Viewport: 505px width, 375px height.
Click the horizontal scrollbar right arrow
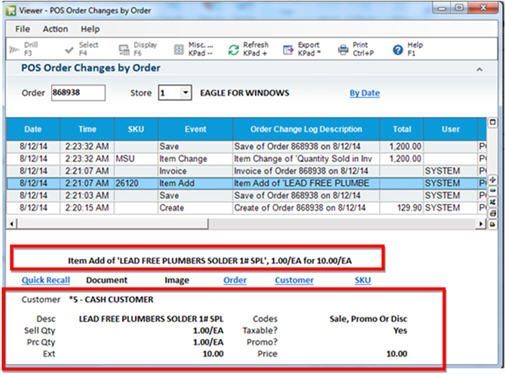pos(481,224)
